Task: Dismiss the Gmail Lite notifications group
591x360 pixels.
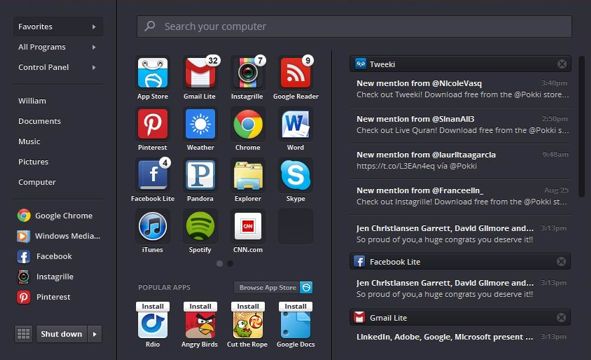Action: coord(561,317)
